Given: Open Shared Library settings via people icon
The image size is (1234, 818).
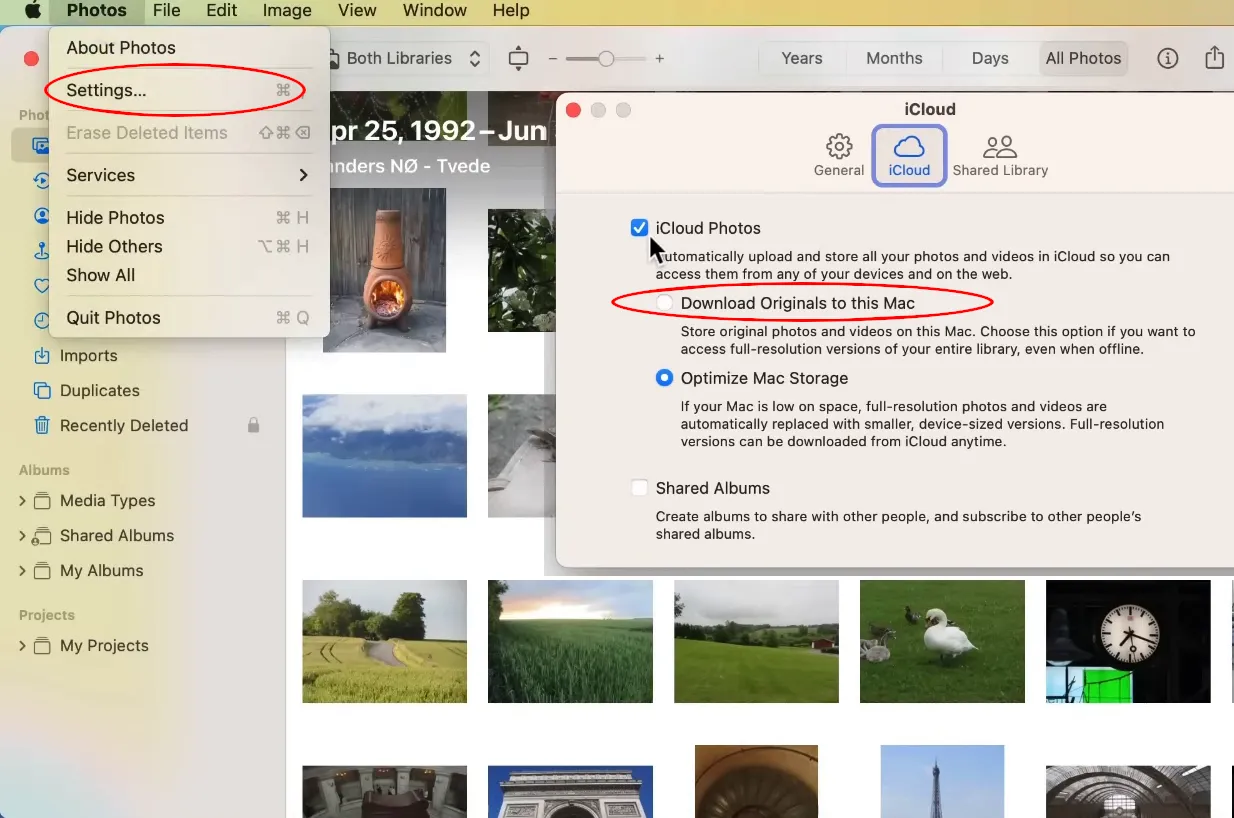Looking at the screenshot, I should [x=999, y=148].
